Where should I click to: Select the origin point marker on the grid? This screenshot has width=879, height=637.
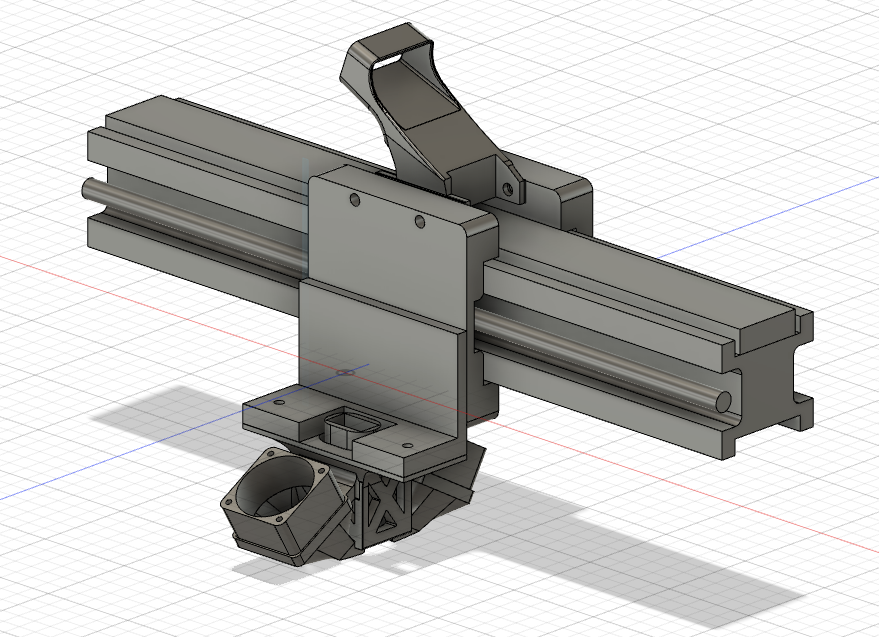(x=345, y=372)
